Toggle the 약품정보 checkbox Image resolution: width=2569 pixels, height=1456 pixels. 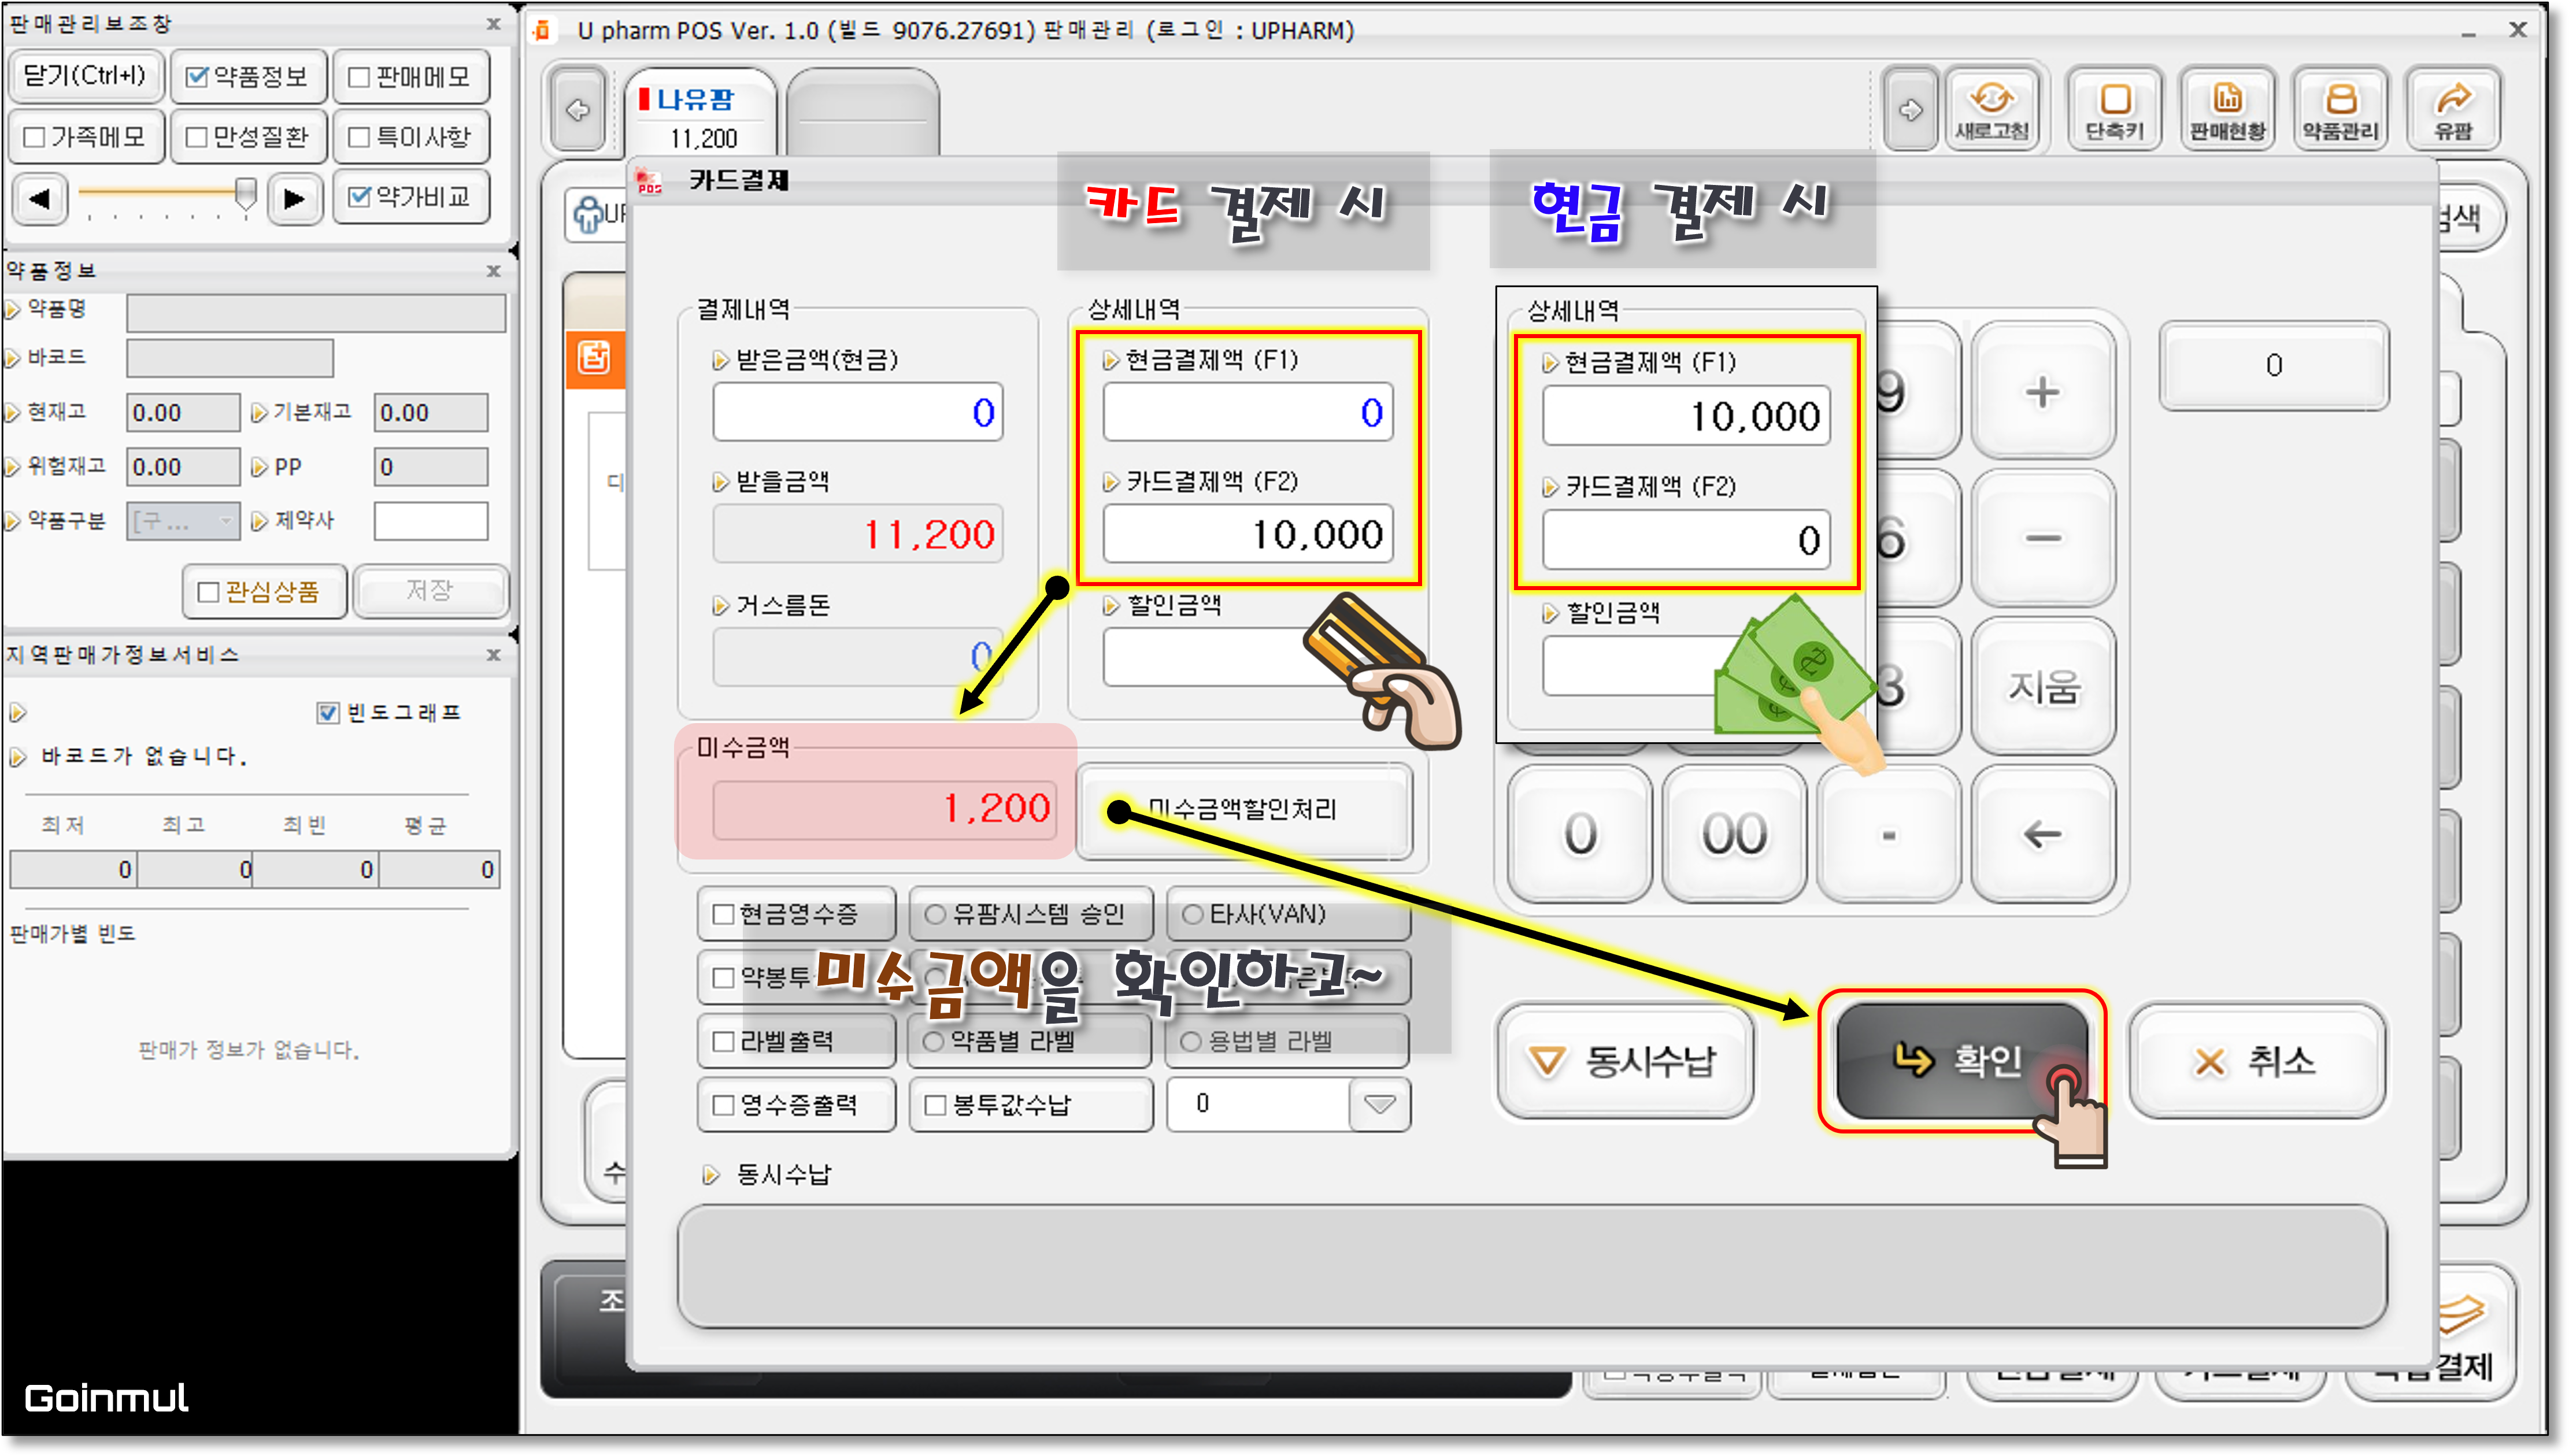point(197,77)
